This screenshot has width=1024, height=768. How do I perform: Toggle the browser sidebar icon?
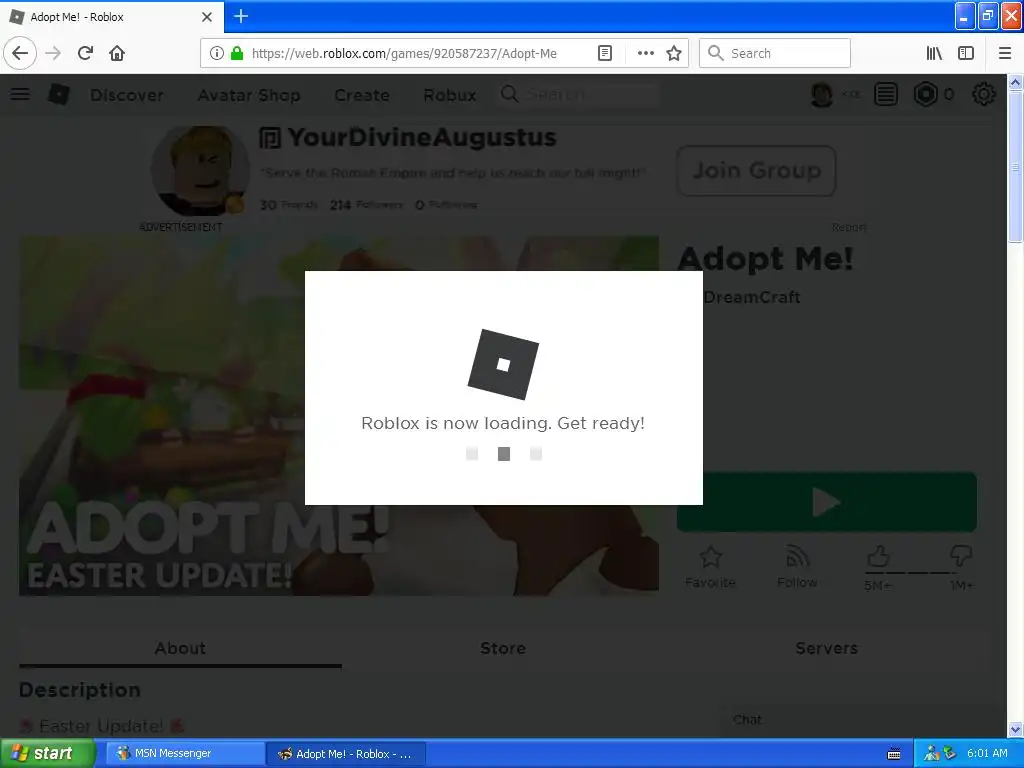[966, 53]
